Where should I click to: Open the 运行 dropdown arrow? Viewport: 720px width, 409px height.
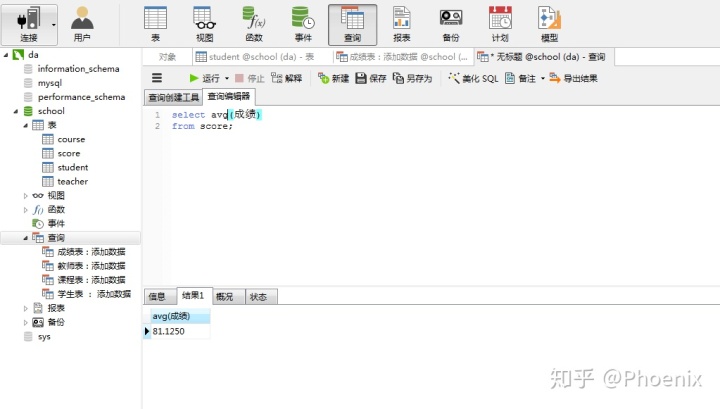(227, 78)
